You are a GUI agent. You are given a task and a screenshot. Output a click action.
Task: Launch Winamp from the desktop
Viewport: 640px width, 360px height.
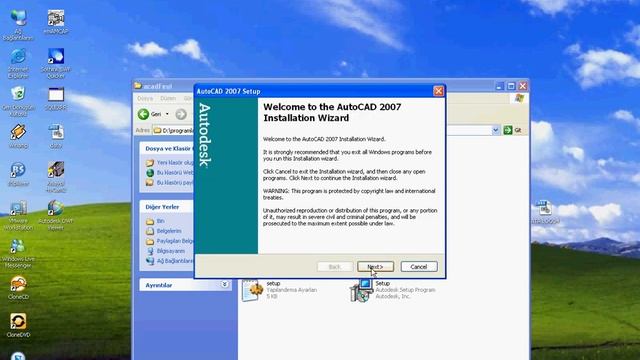[18, 137]
